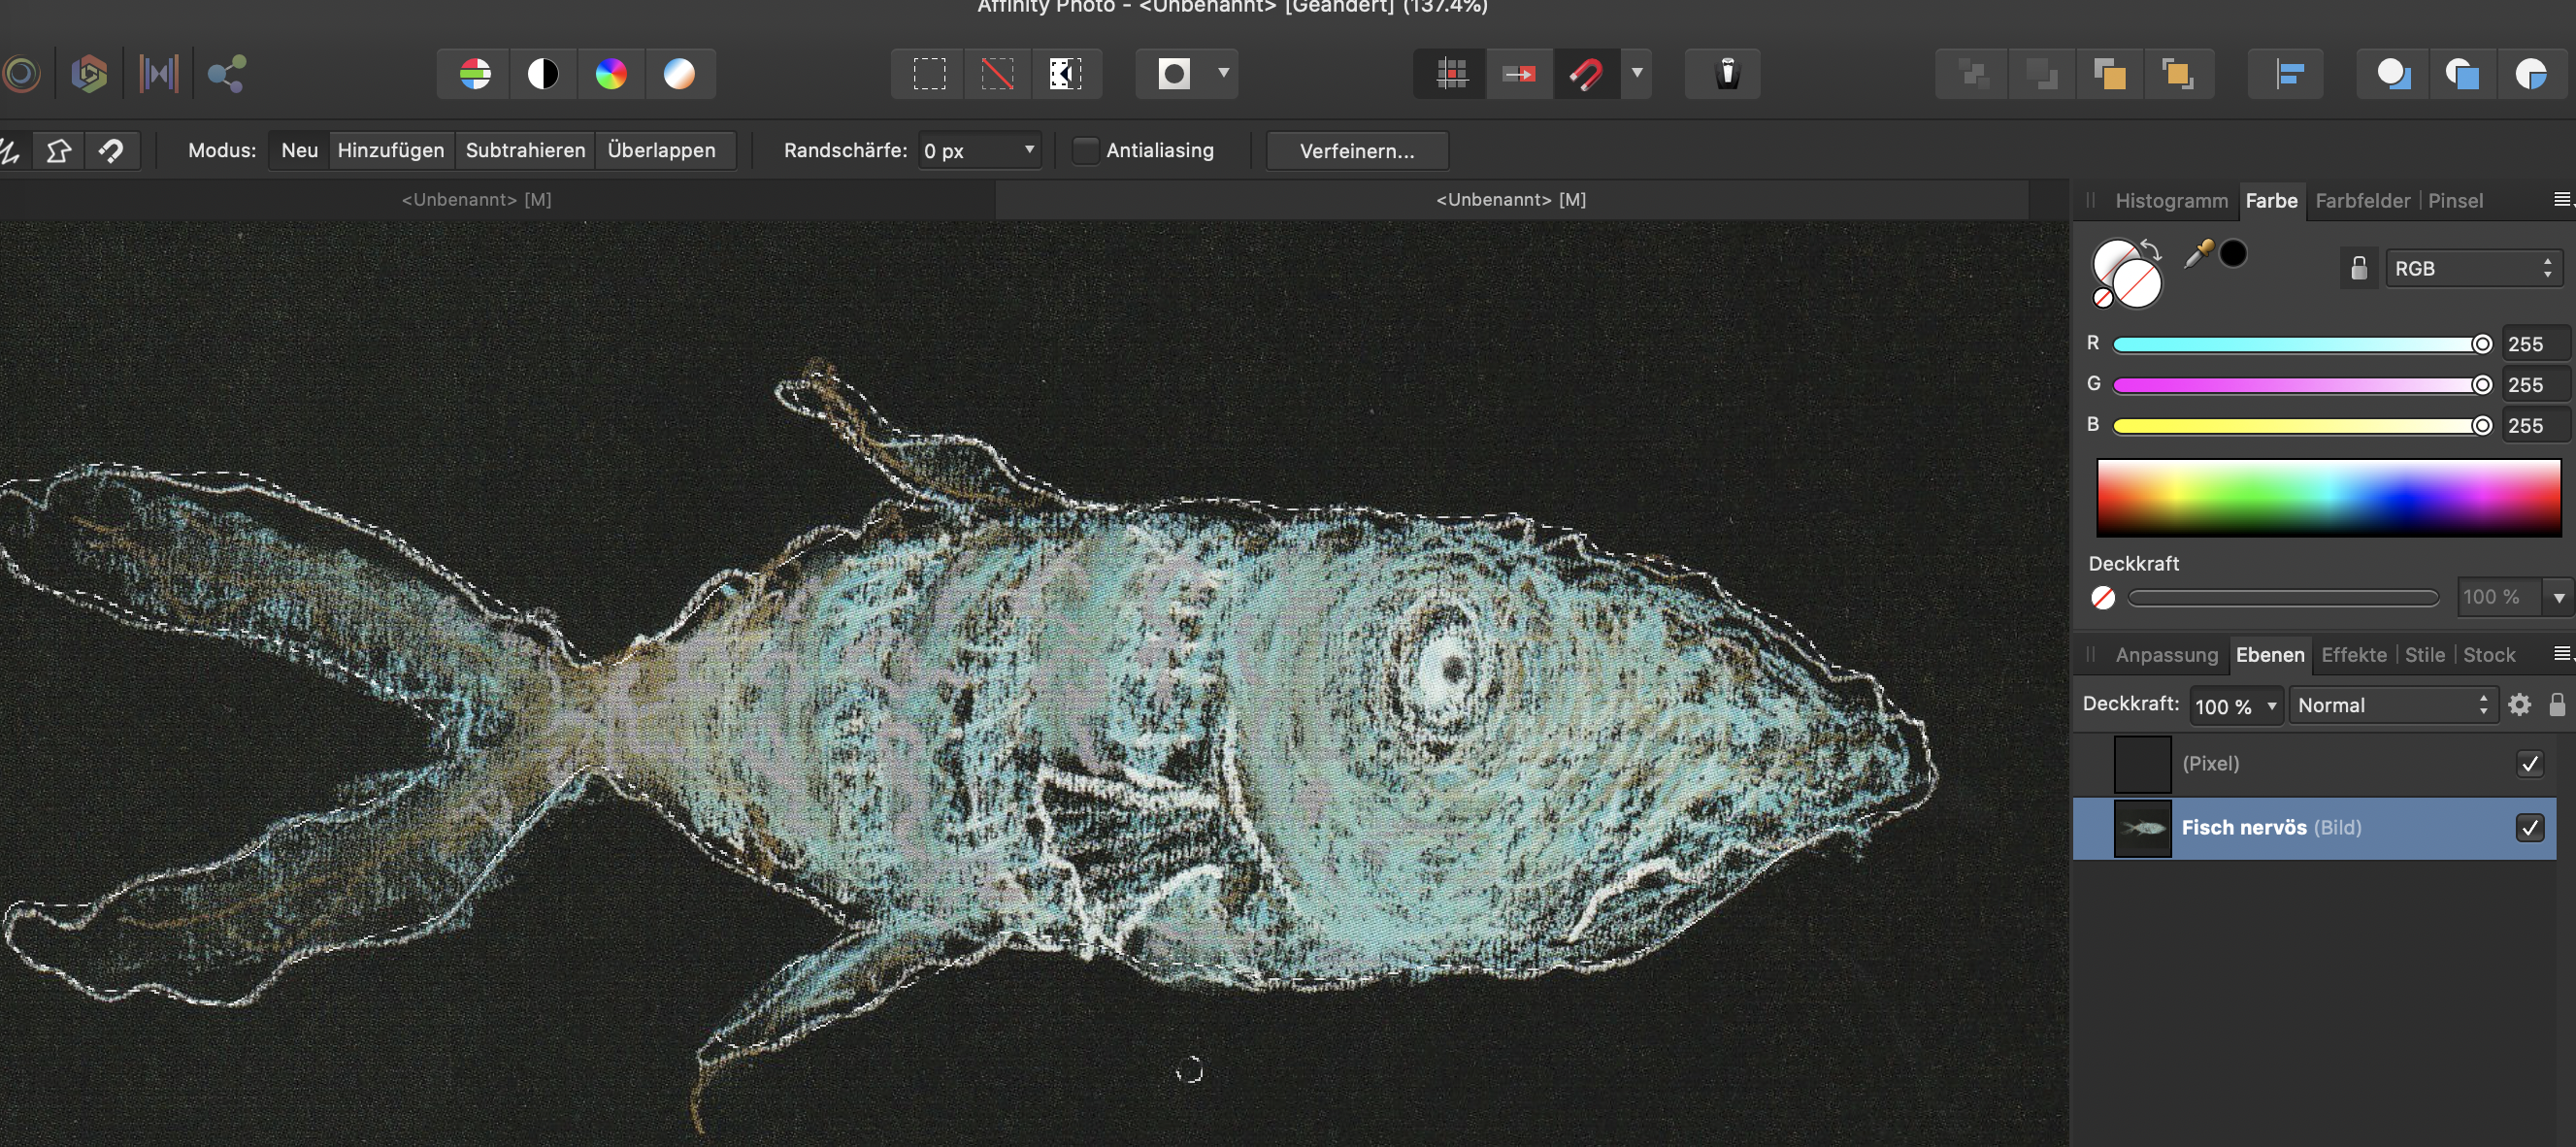Image resolution: width=2576 pixels, height=1147 pixels.
Task: Switch to the Farbfelder tab
Action: [x=2362, y=201]
